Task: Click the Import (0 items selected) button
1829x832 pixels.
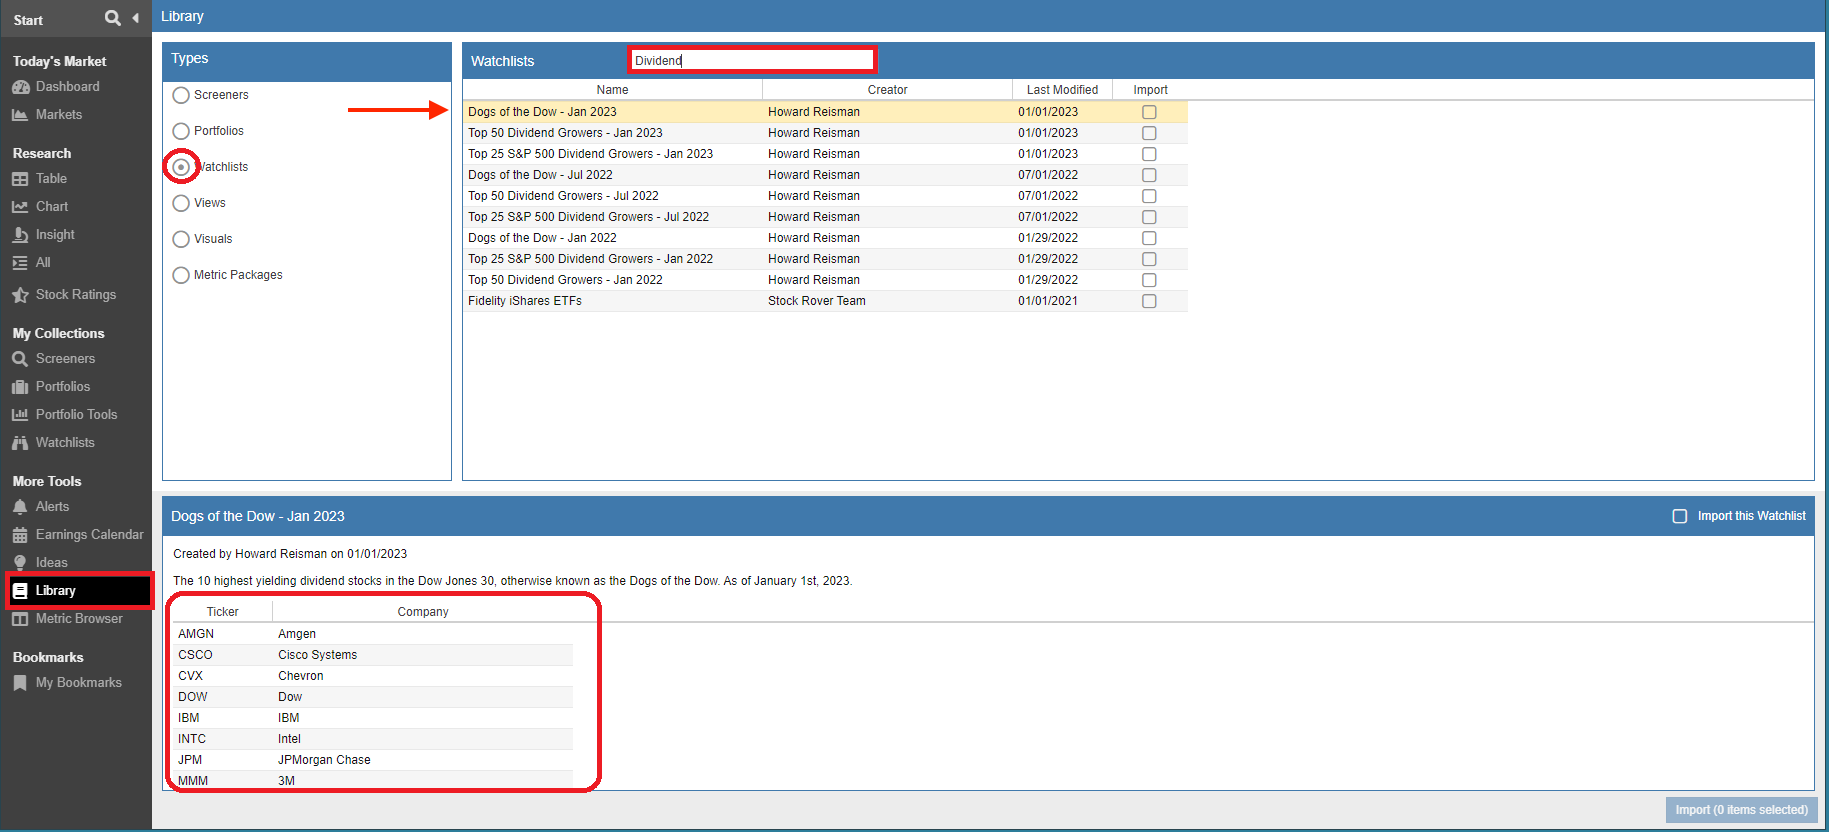Action: click(x=1741, y=810)
